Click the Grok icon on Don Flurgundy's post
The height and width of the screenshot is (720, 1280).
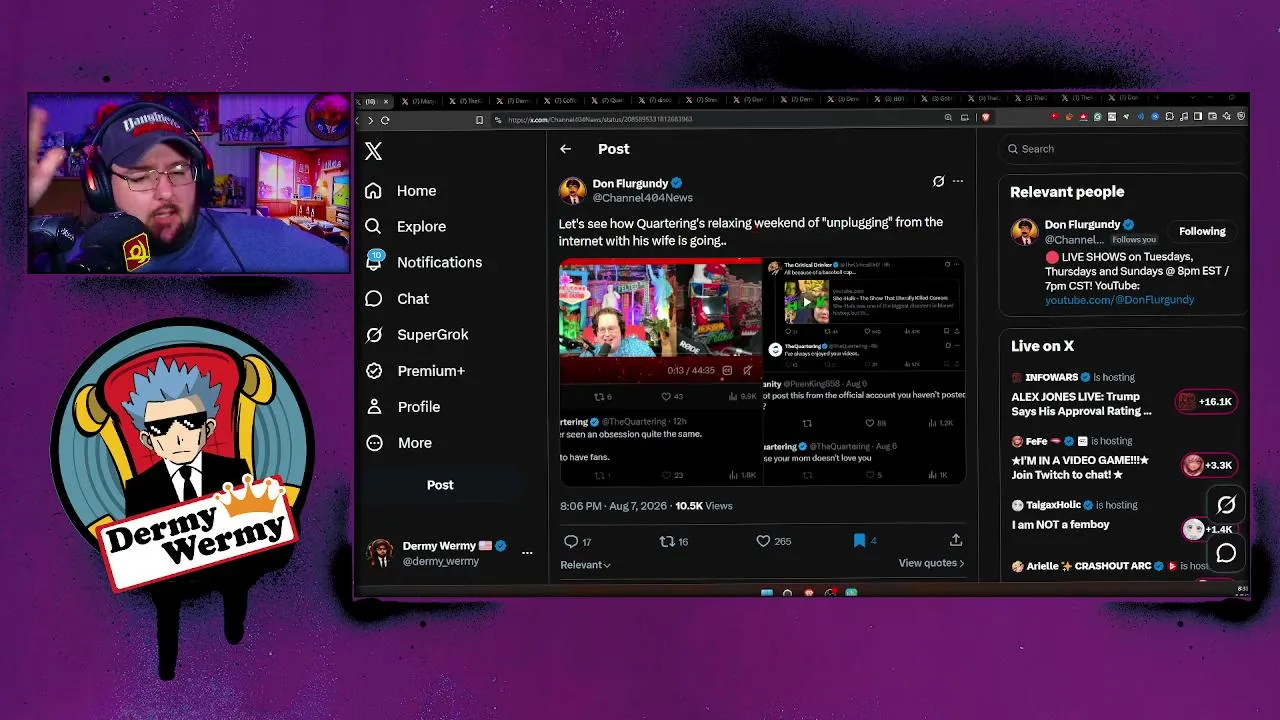click(938, 181)
